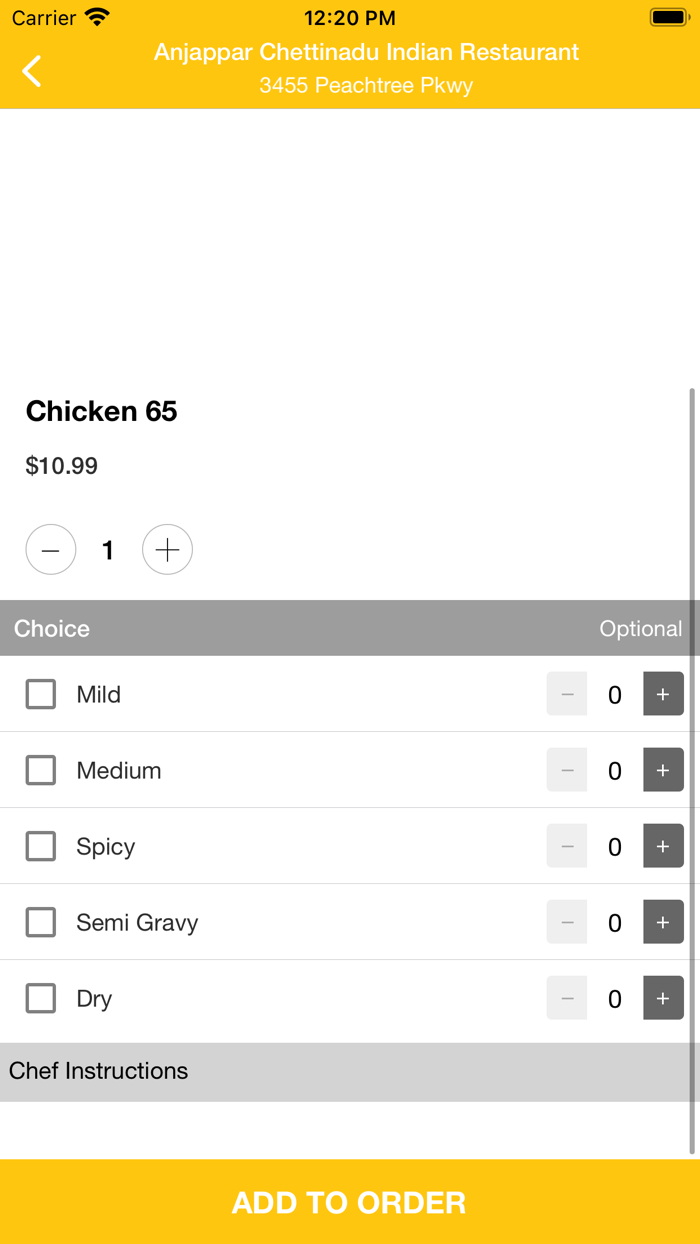This screenshot has height=1244, width=700.
Task: Select the Spicy checkbox
Action: coord(41,846)
